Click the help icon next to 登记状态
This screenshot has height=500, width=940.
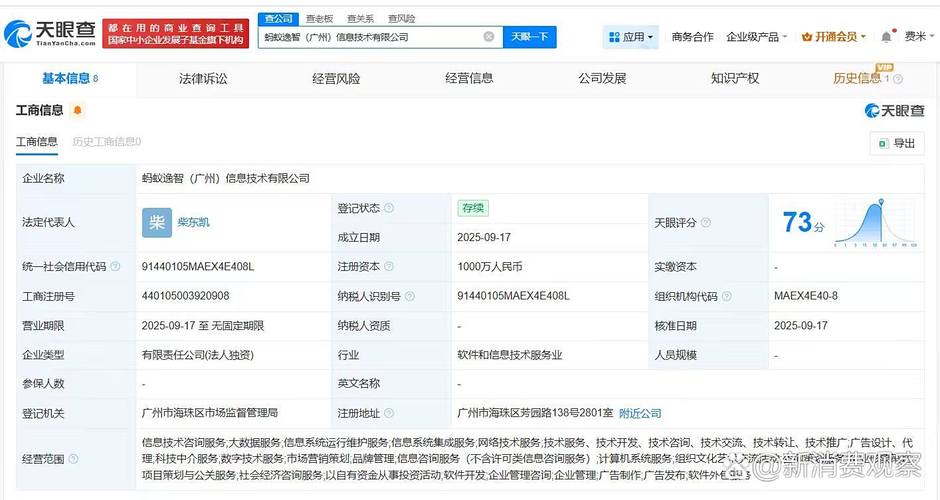(388, 208)
